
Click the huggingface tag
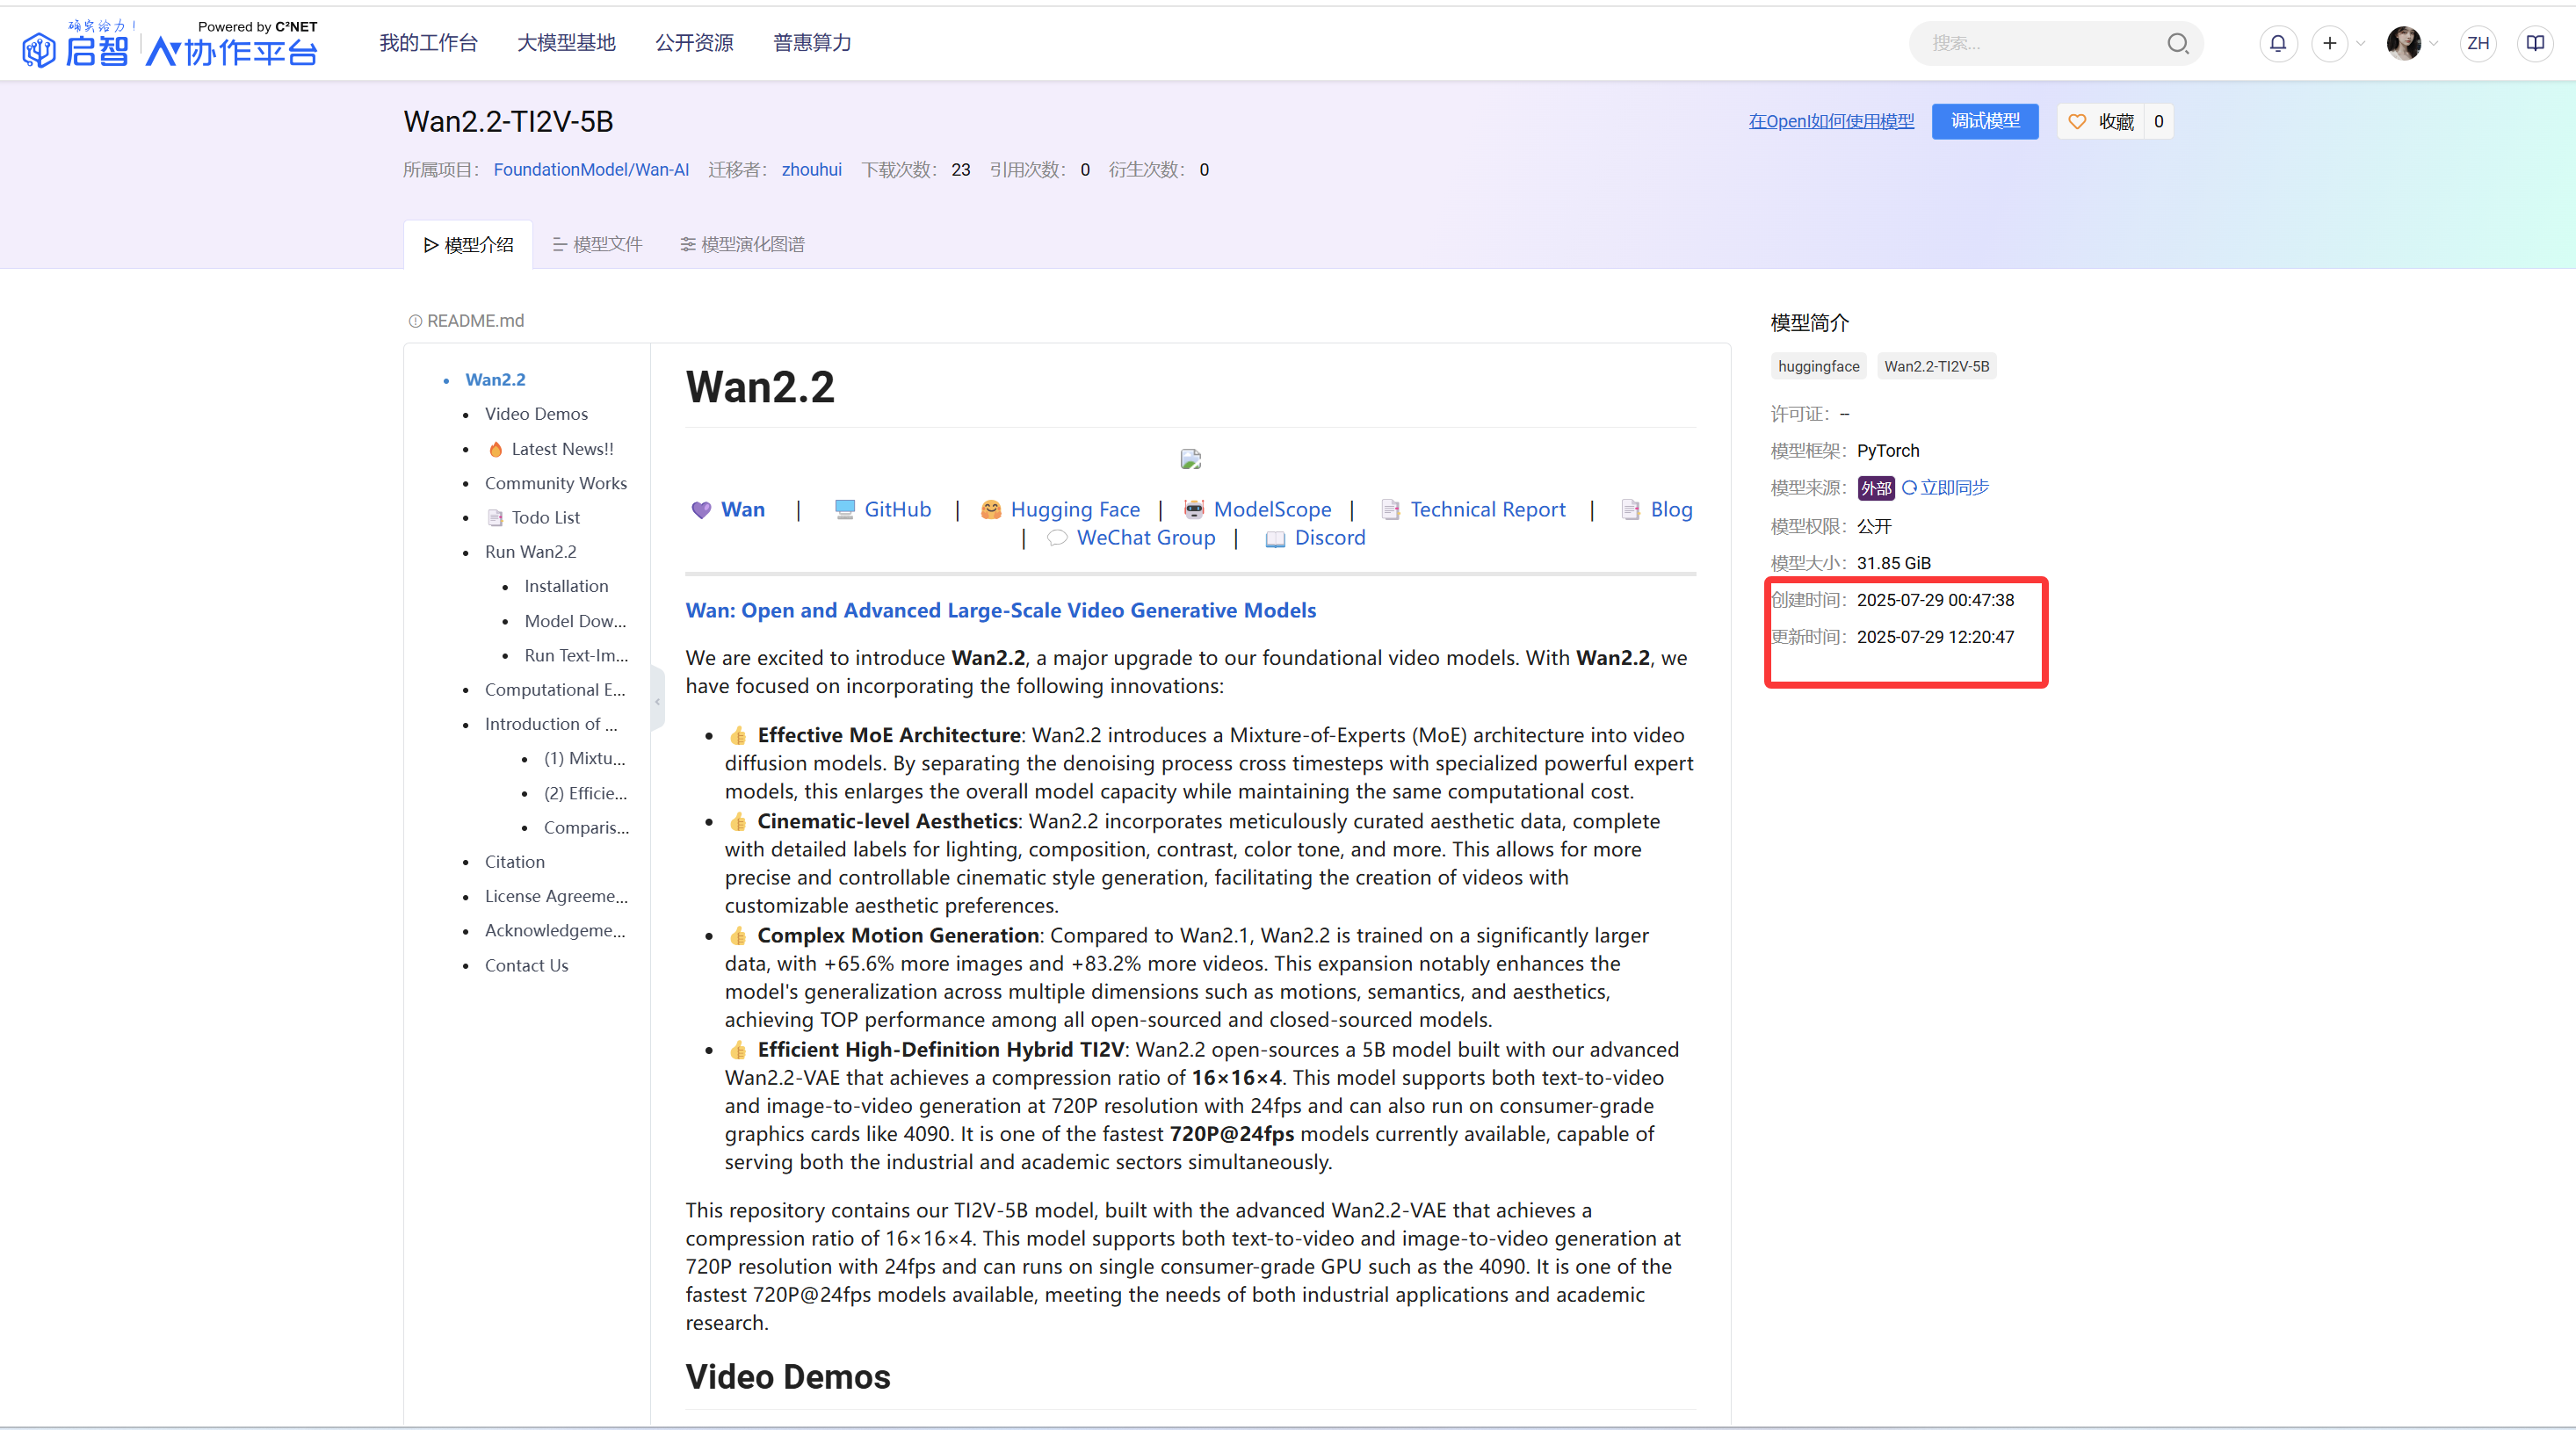(1818, 366)
